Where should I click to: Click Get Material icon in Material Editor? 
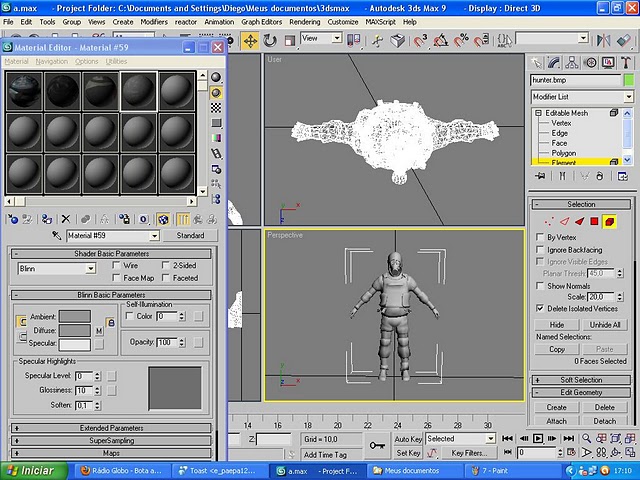(x=13, y=220)
